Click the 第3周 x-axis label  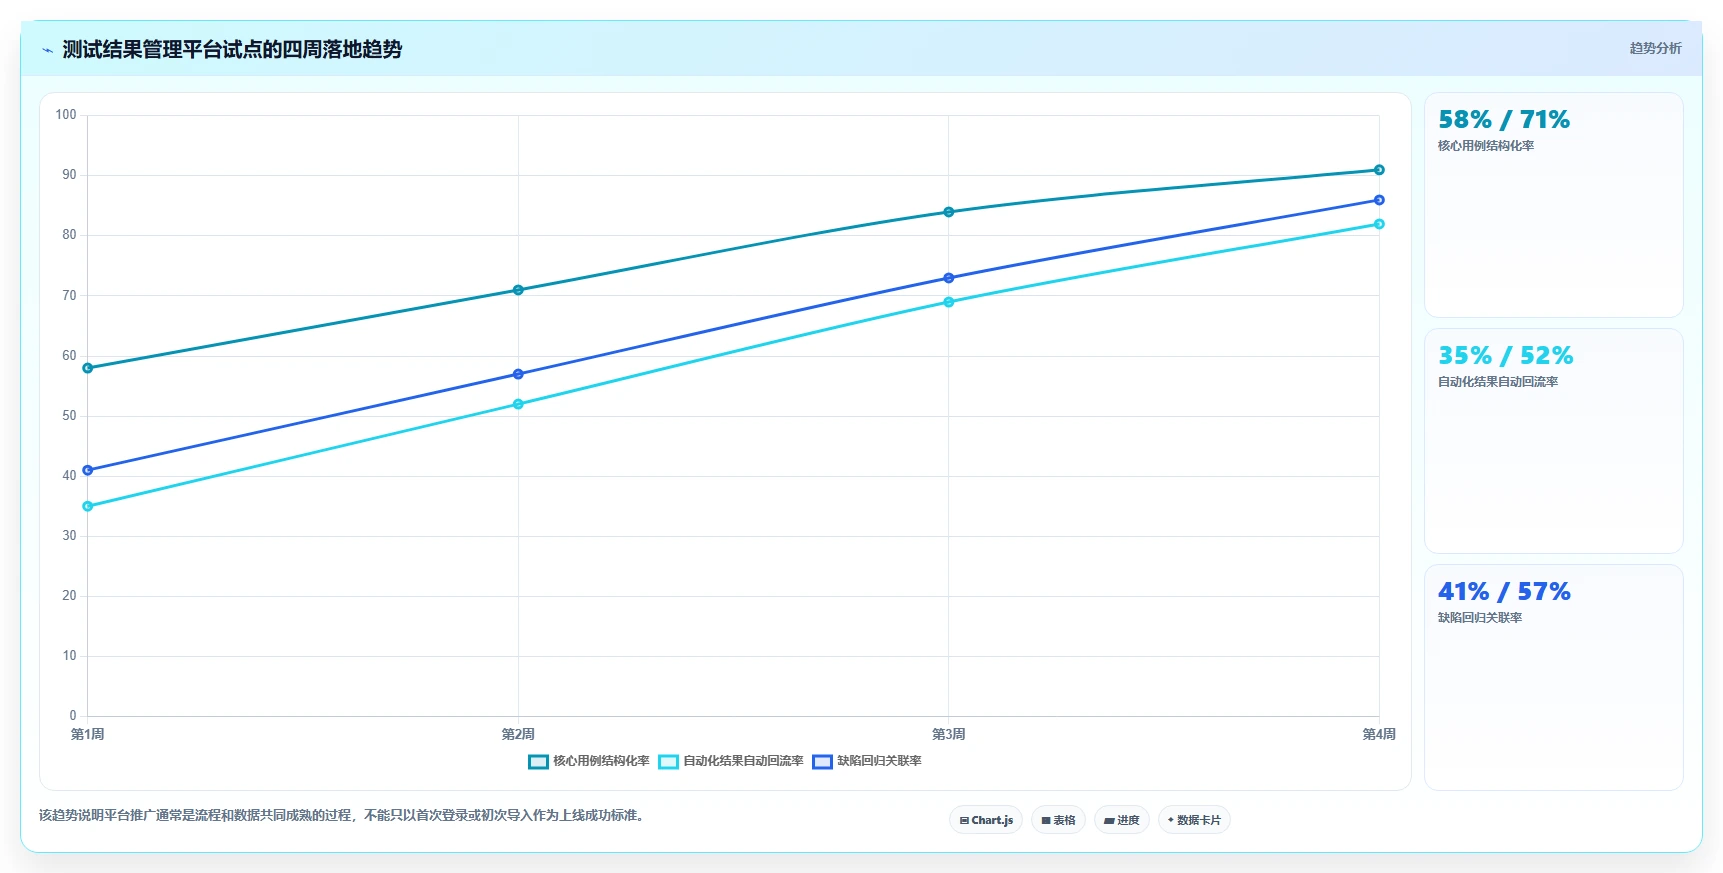point(949,734)
